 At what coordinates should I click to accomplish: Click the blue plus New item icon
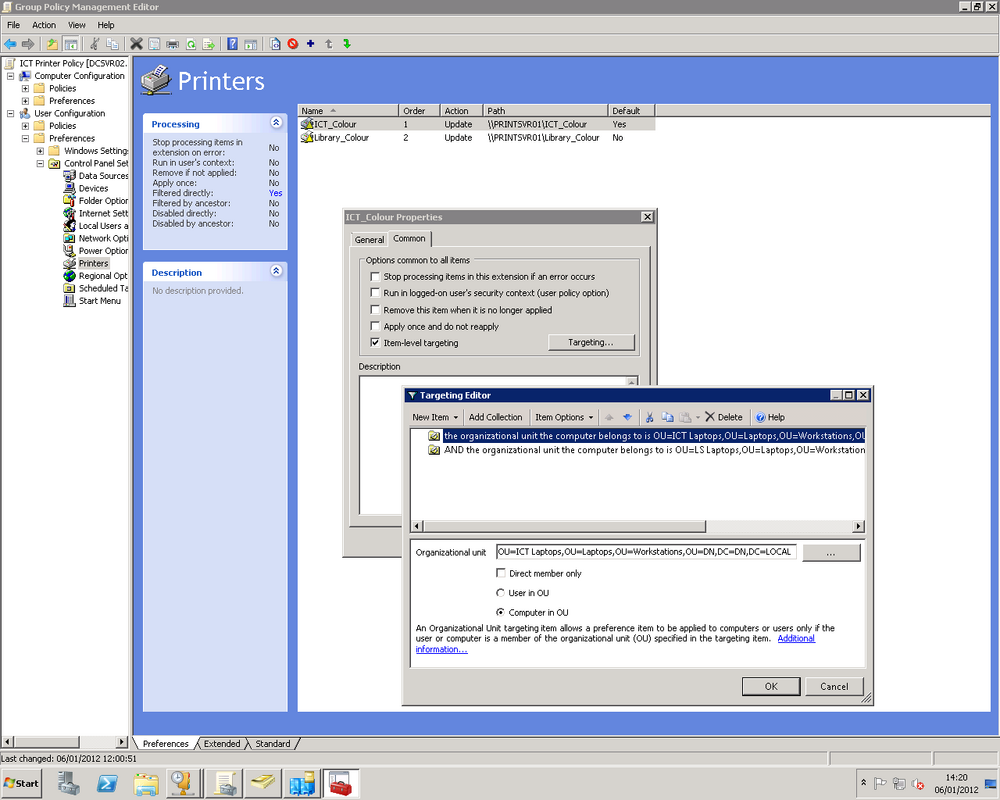click(311, 43)
